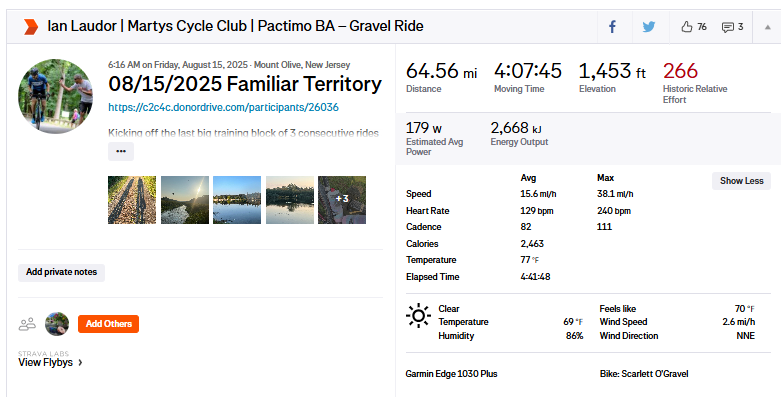The width and height of the screenshot is (781, 397).
Task: Open the sunlit water photo thumbnail
Action: (x=185, y=200)
